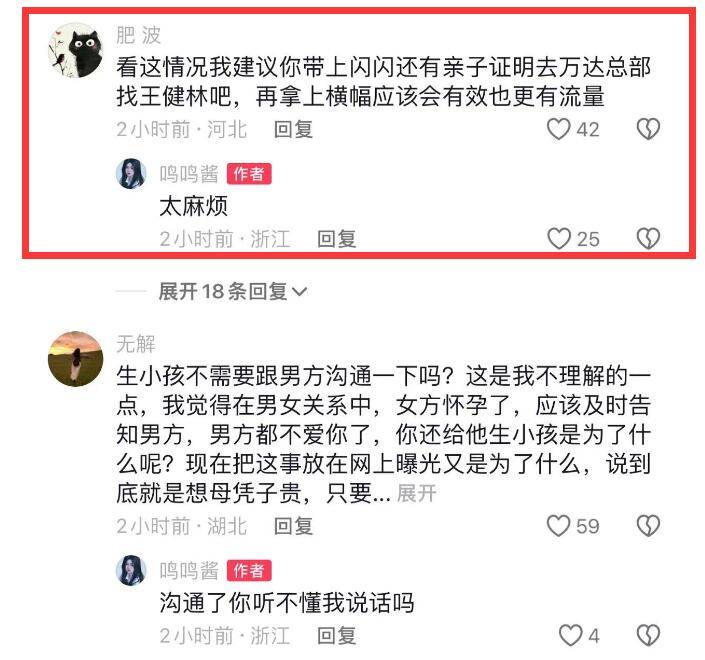Click the chevron next to 展开18条回复

coord(299,292)
